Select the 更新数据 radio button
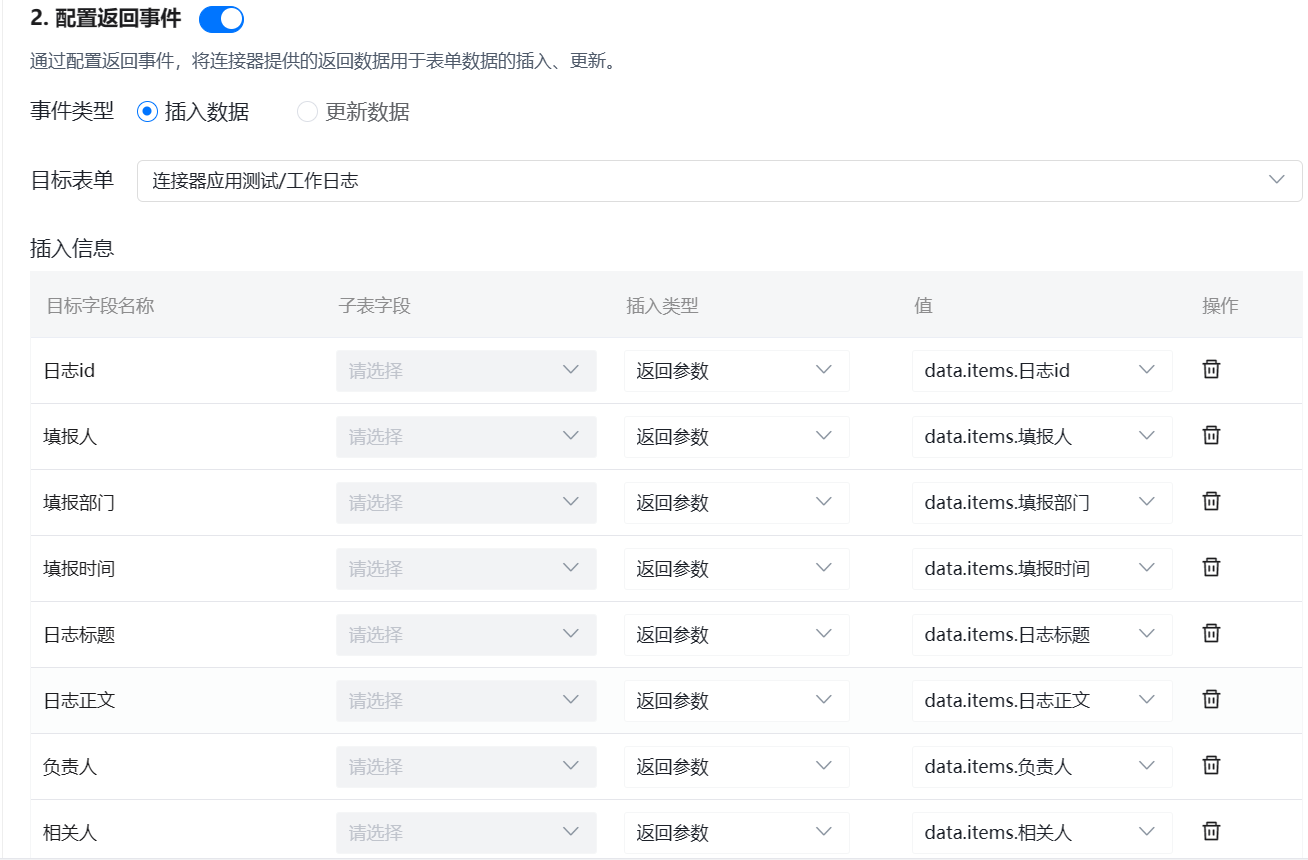1308x860 pixels. 307,112
